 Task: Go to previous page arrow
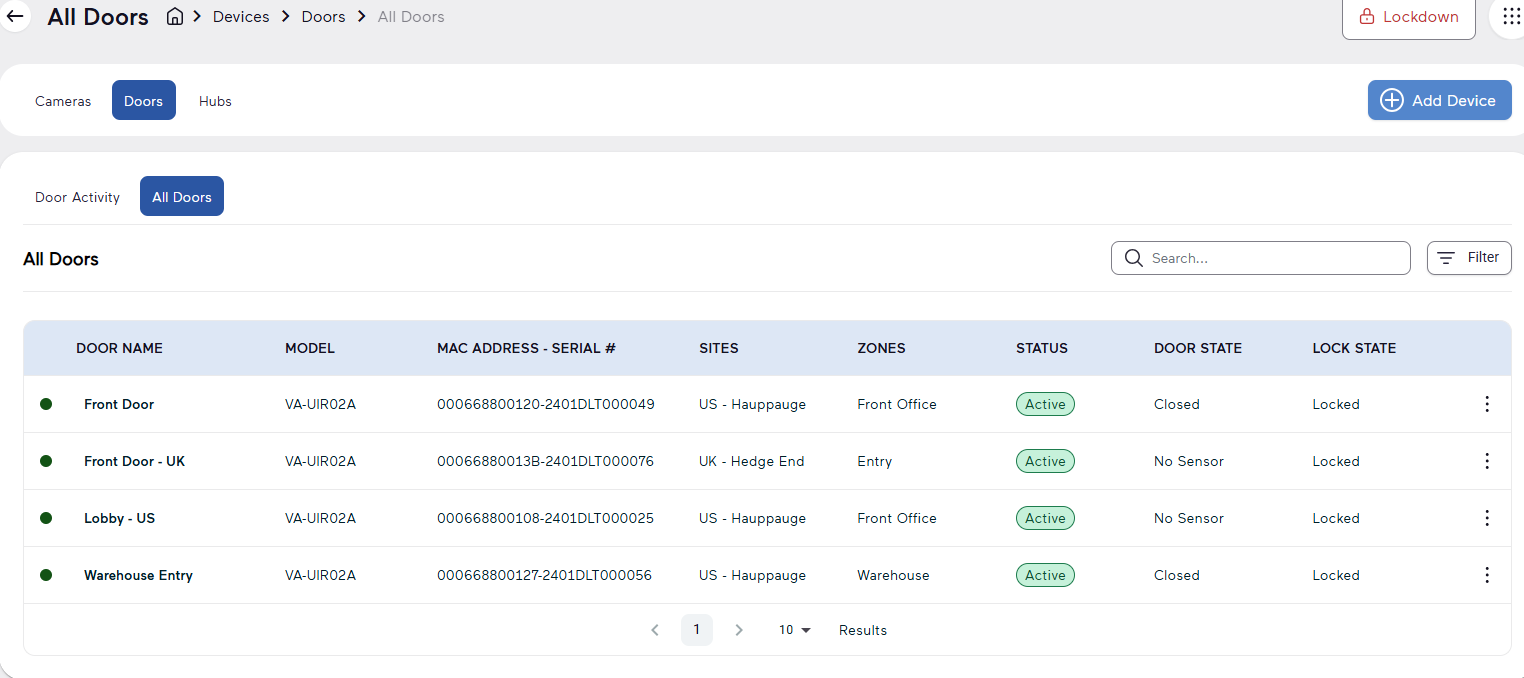[x=655, y=630]
